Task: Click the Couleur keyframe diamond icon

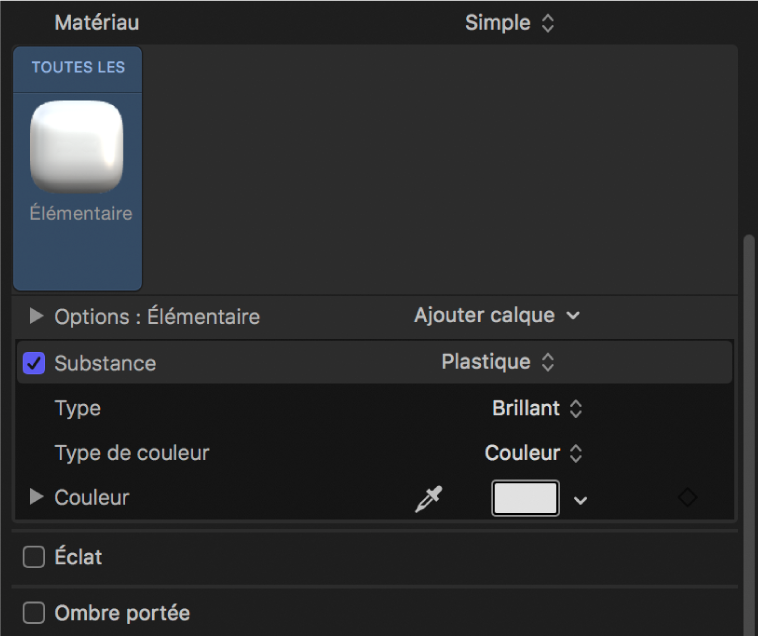Action: pos(687,497)
